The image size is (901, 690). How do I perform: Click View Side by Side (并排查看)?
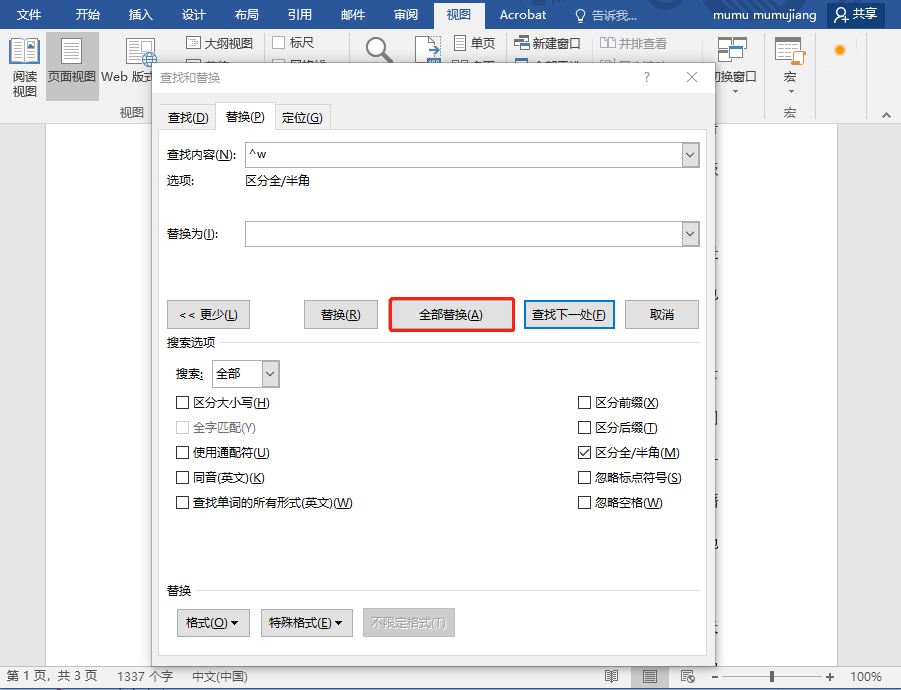633,43
